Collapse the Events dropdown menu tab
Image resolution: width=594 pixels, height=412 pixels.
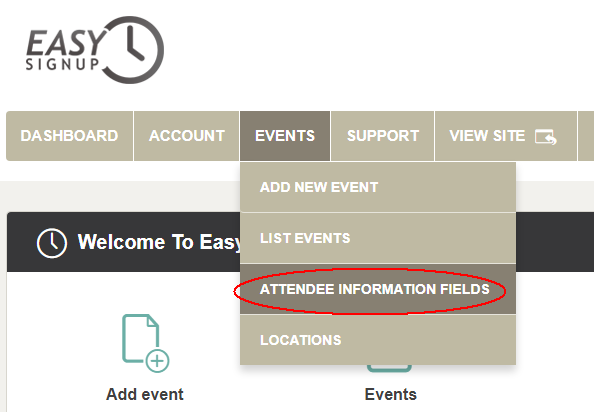(x=285, y=136)
